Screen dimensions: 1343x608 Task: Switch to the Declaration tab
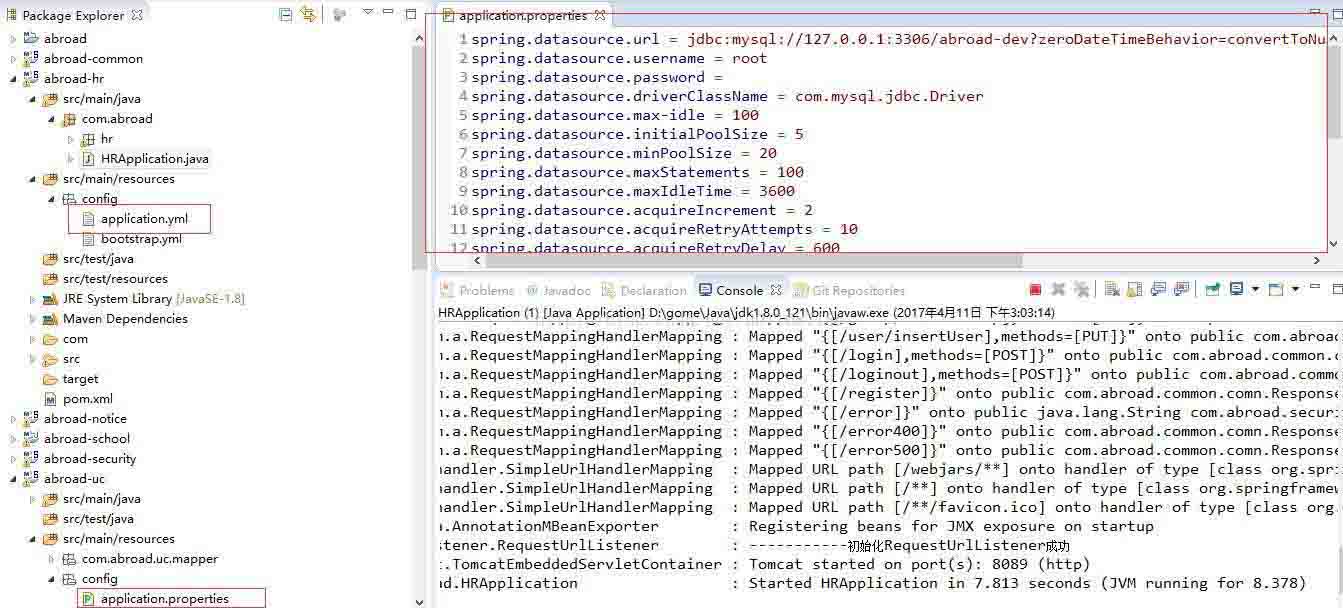pos(644,290)
